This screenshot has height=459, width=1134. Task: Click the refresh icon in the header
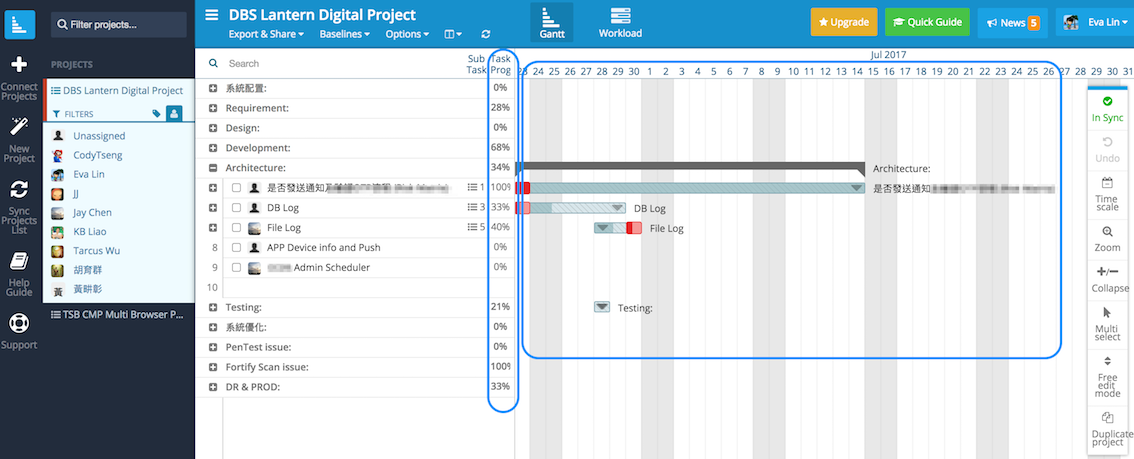pyautogui.click(x=485, y=34)
